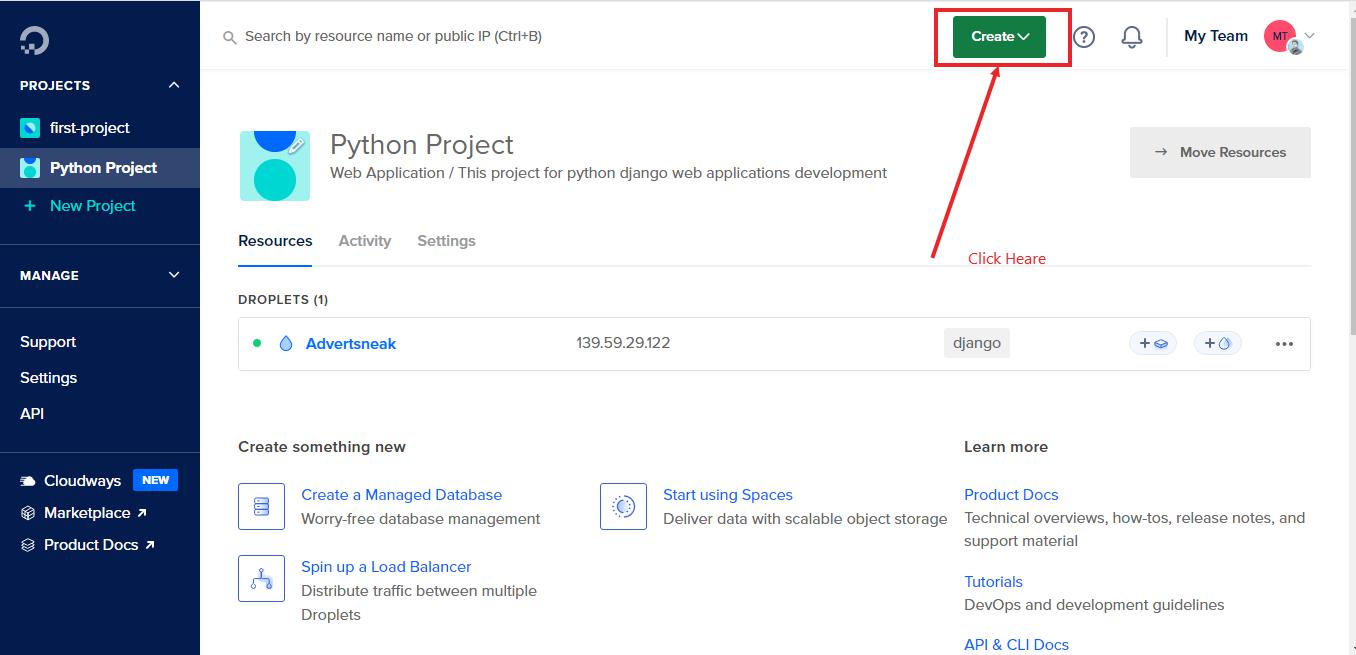The width and height of the screenshot is (1356, 655).
Task: Edit the Python Project avatar pencil icon
Action: click(296, 146)
